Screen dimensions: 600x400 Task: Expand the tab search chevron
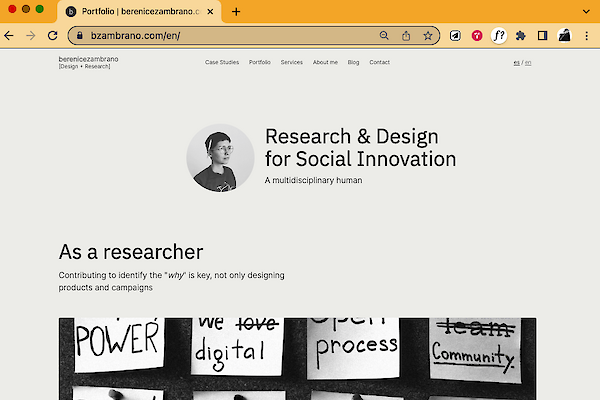pyautogui.click(x=586, y=11)
